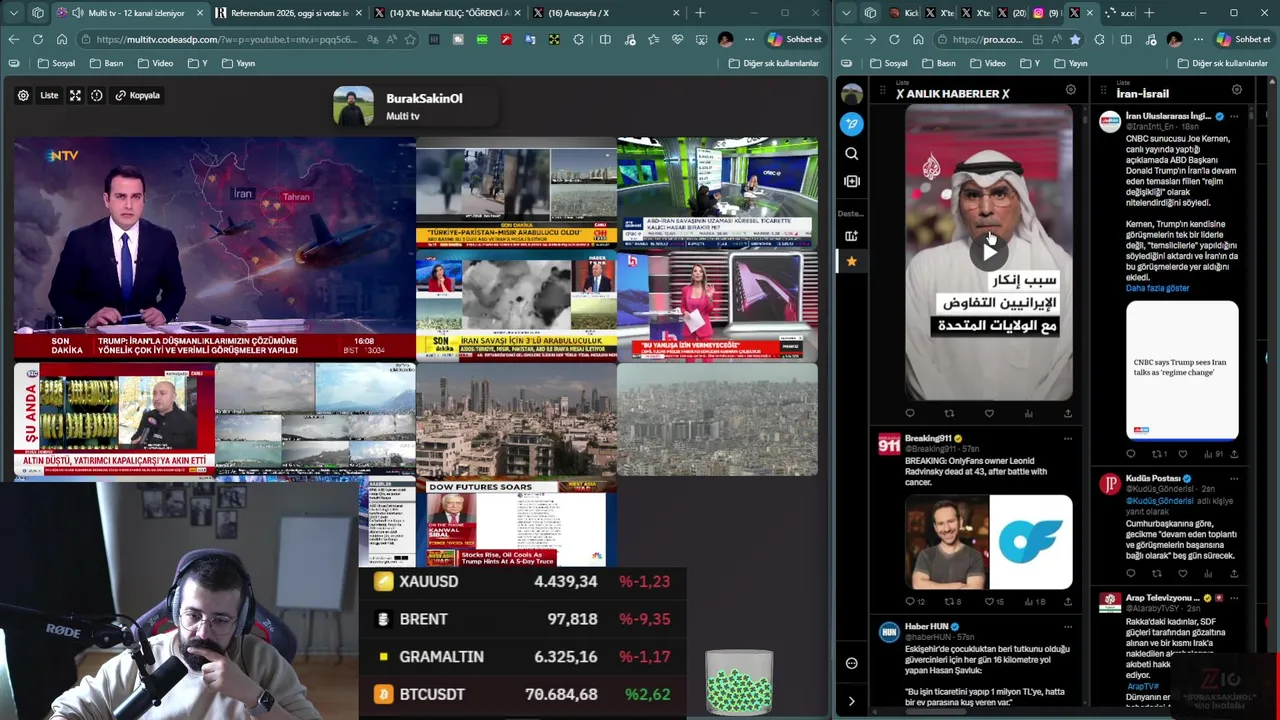
Task: Open ANLIK HABERLER column settings gear
Action: (x=1070, y=90)
